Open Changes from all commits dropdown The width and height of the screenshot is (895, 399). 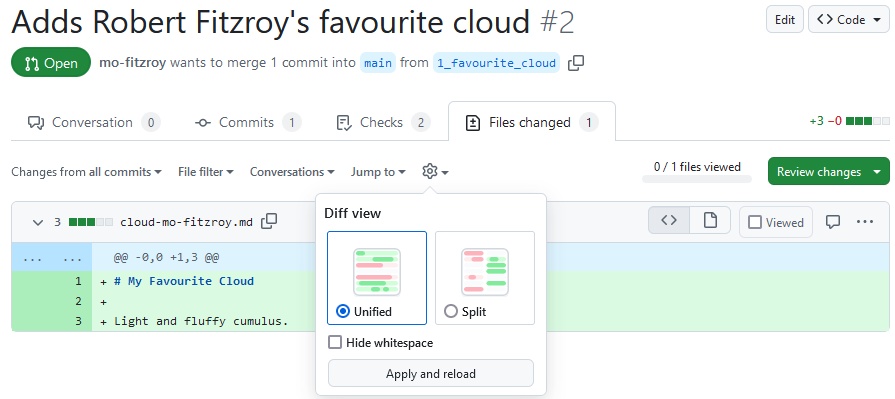point(86,171)
